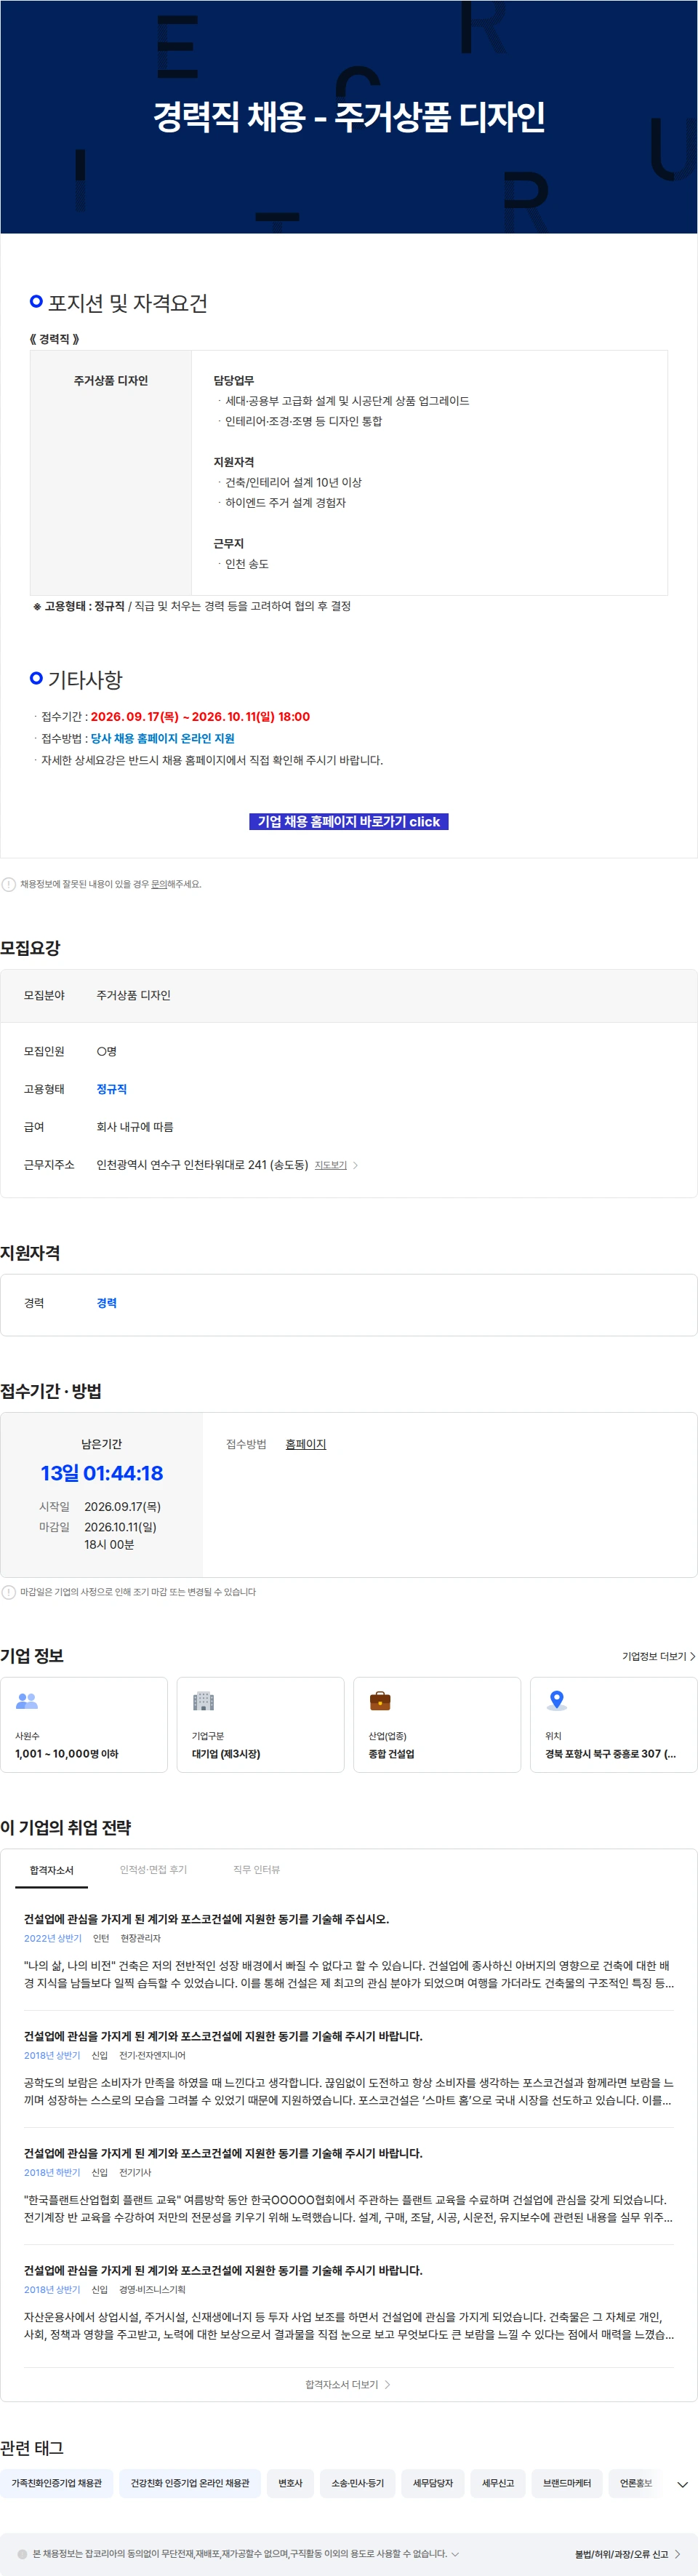Click the 문의 link in notice
The image size is (698, 2576).
(x=158, y=884)
